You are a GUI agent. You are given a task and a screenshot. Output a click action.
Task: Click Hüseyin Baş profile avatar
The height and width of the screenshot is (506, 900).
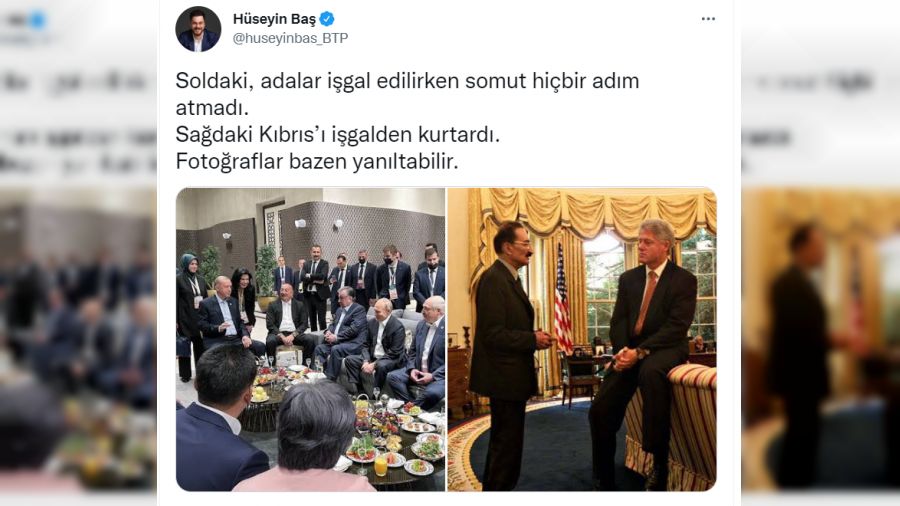[x=198, y=29]
